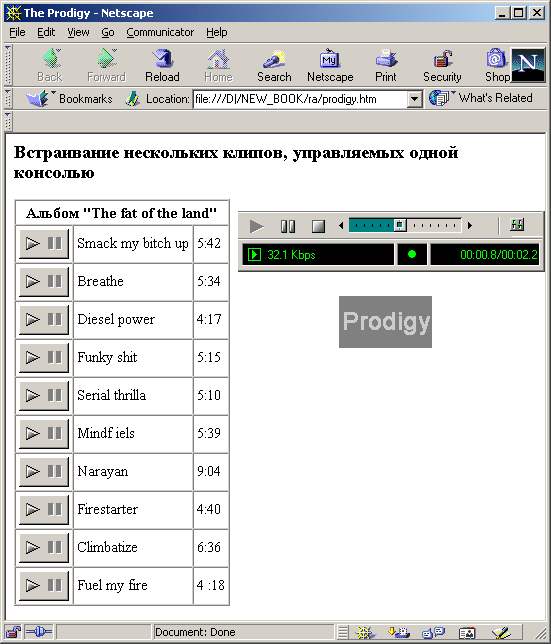
Task: Click the Netscape N logo
Action: [x=528, y=65]
